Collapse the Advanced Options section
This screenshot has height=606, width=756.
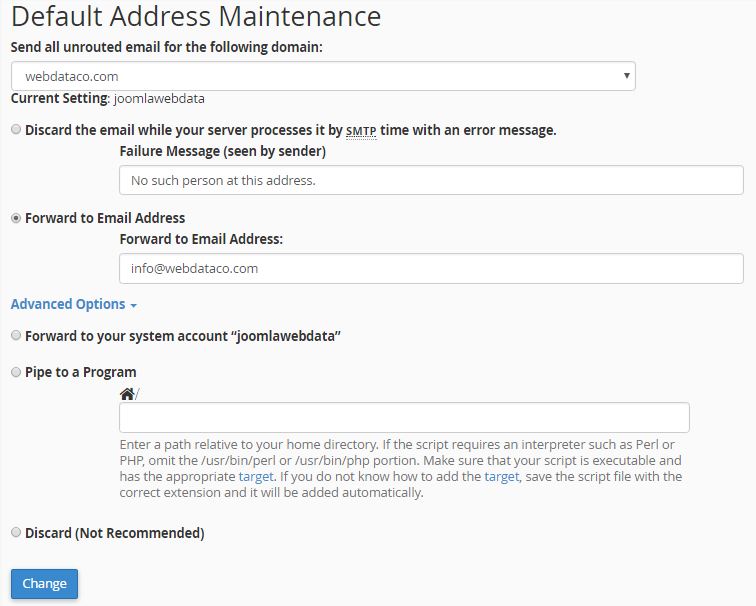[x=74, y=304]
